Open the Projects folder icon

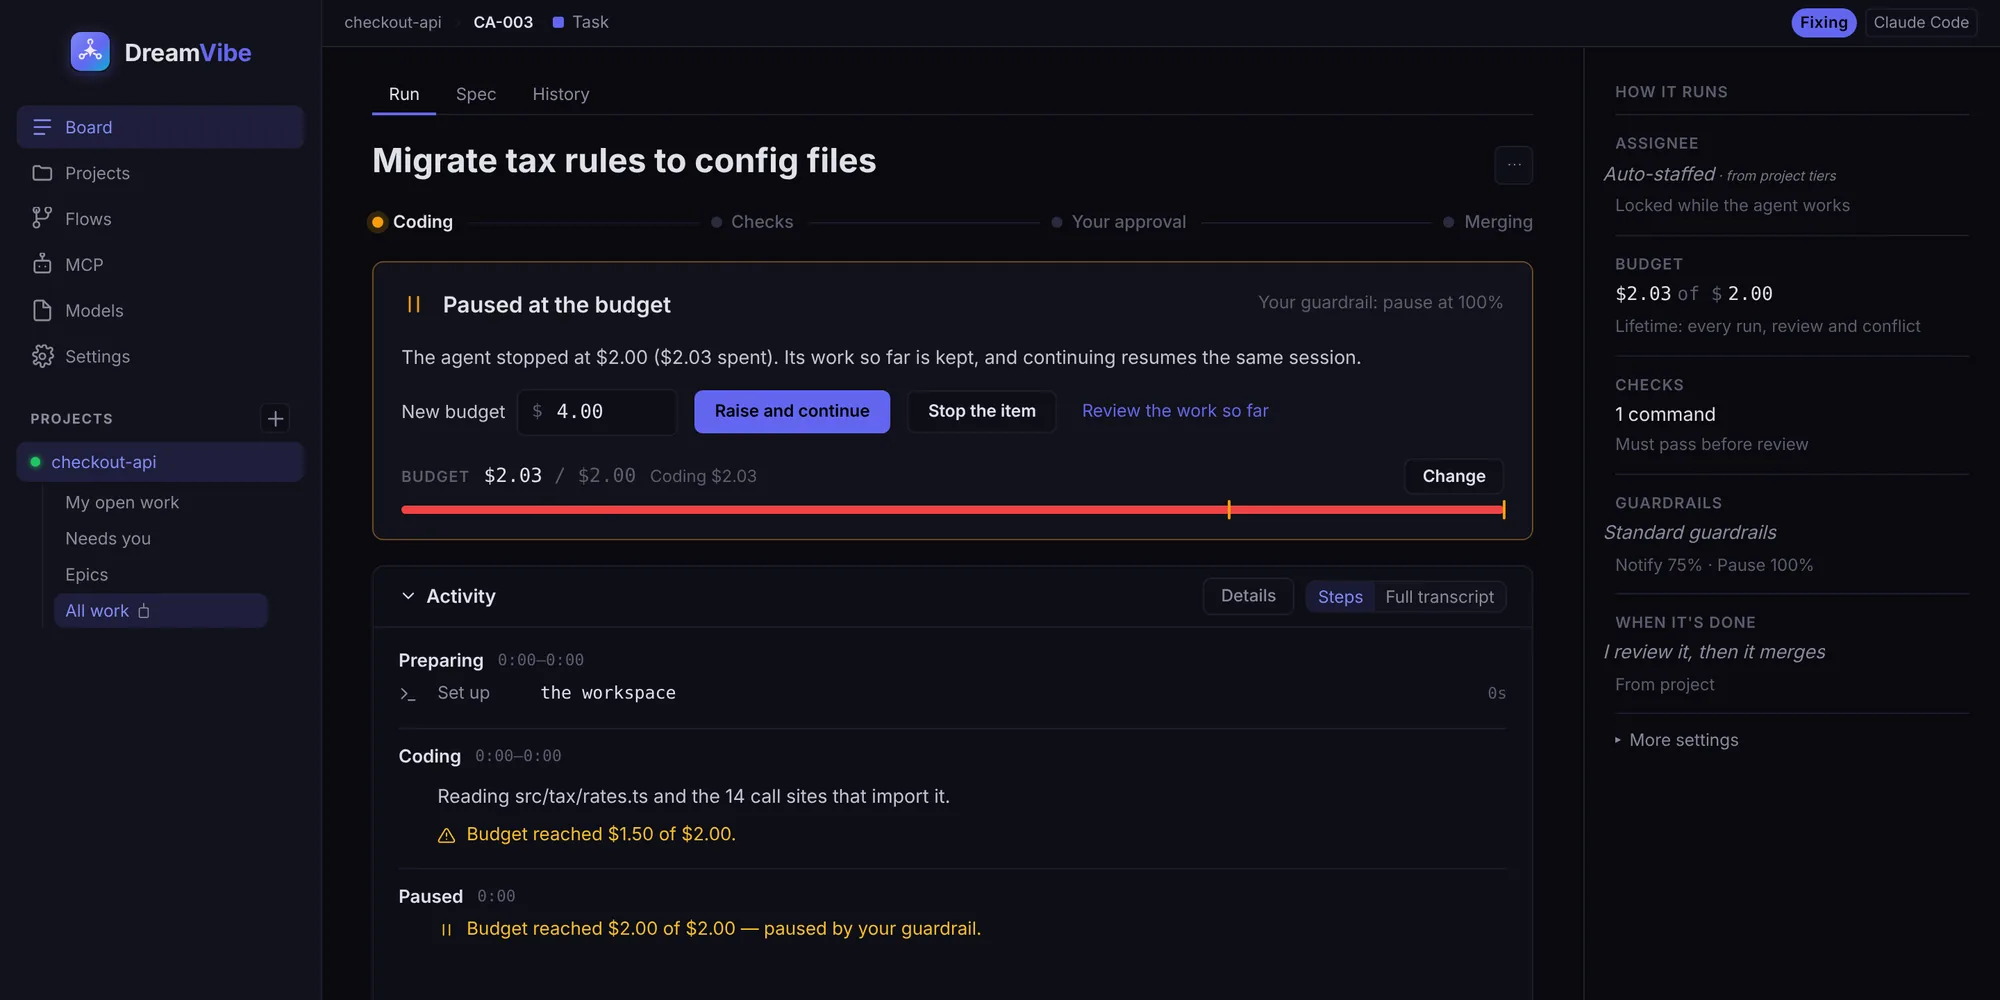click(x=42, y=173)
